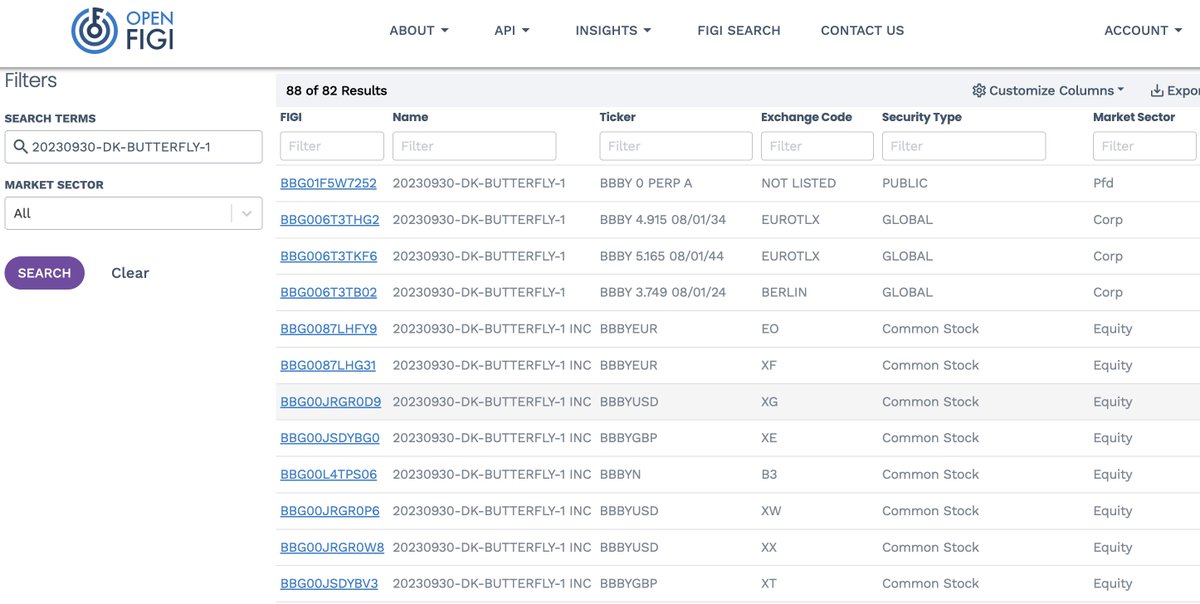Click the PUBLIC security type cell
Viewport: 1200px width, 604px height.
point(905,183)
